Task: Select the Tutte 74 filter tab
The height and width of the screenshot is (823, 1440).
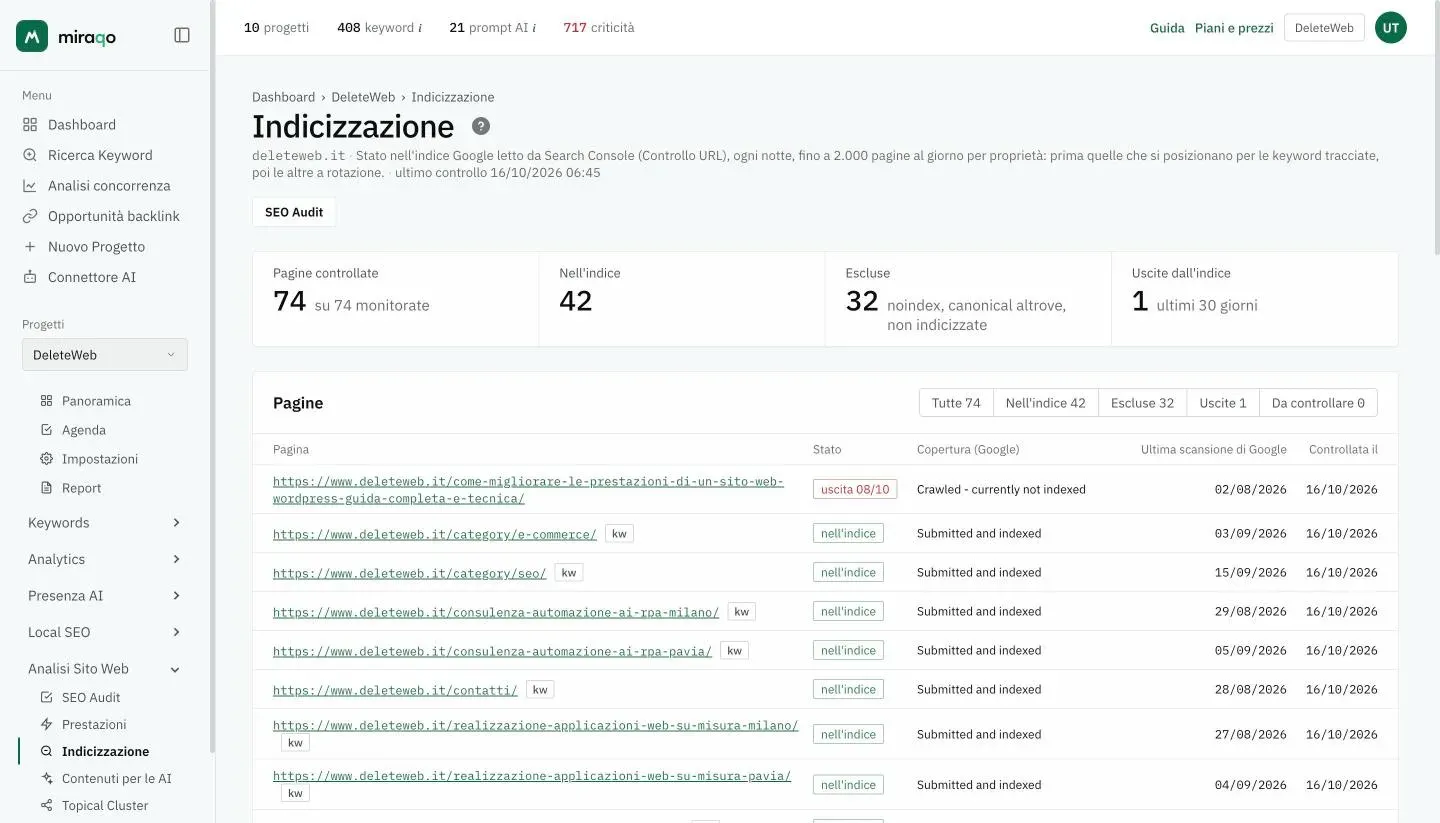Action: tap(956, 403)
